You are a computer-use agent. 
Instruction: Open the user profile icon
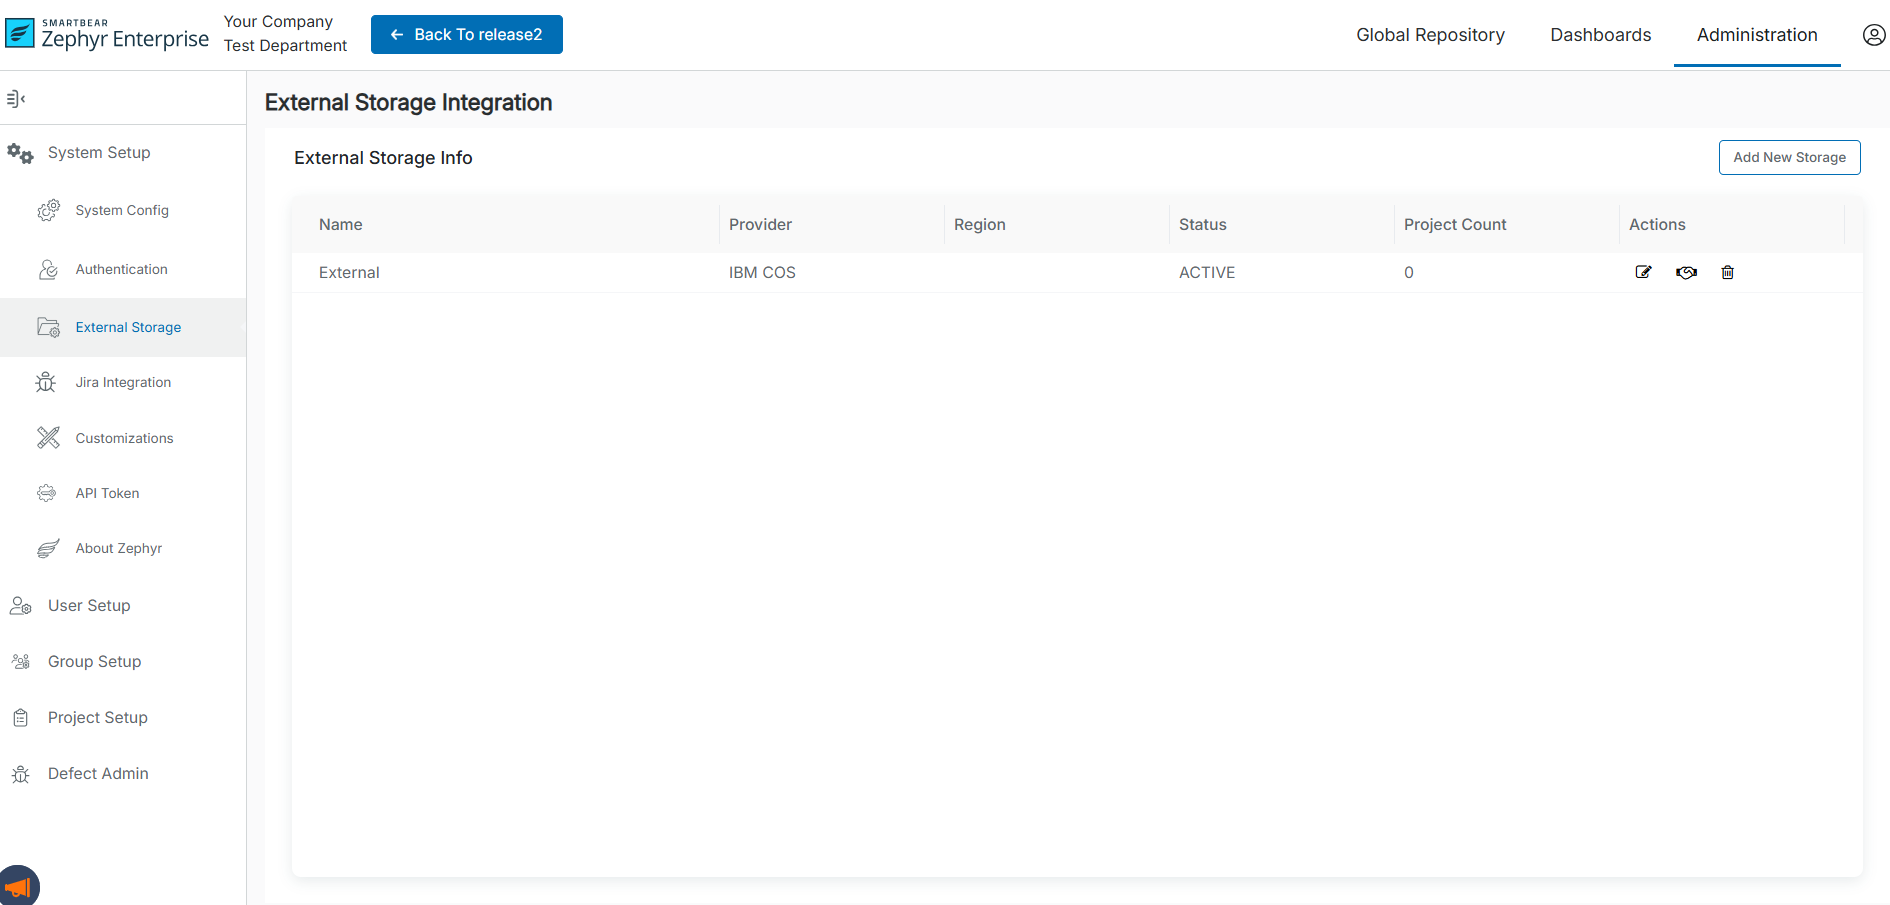tap(1873, 35)
